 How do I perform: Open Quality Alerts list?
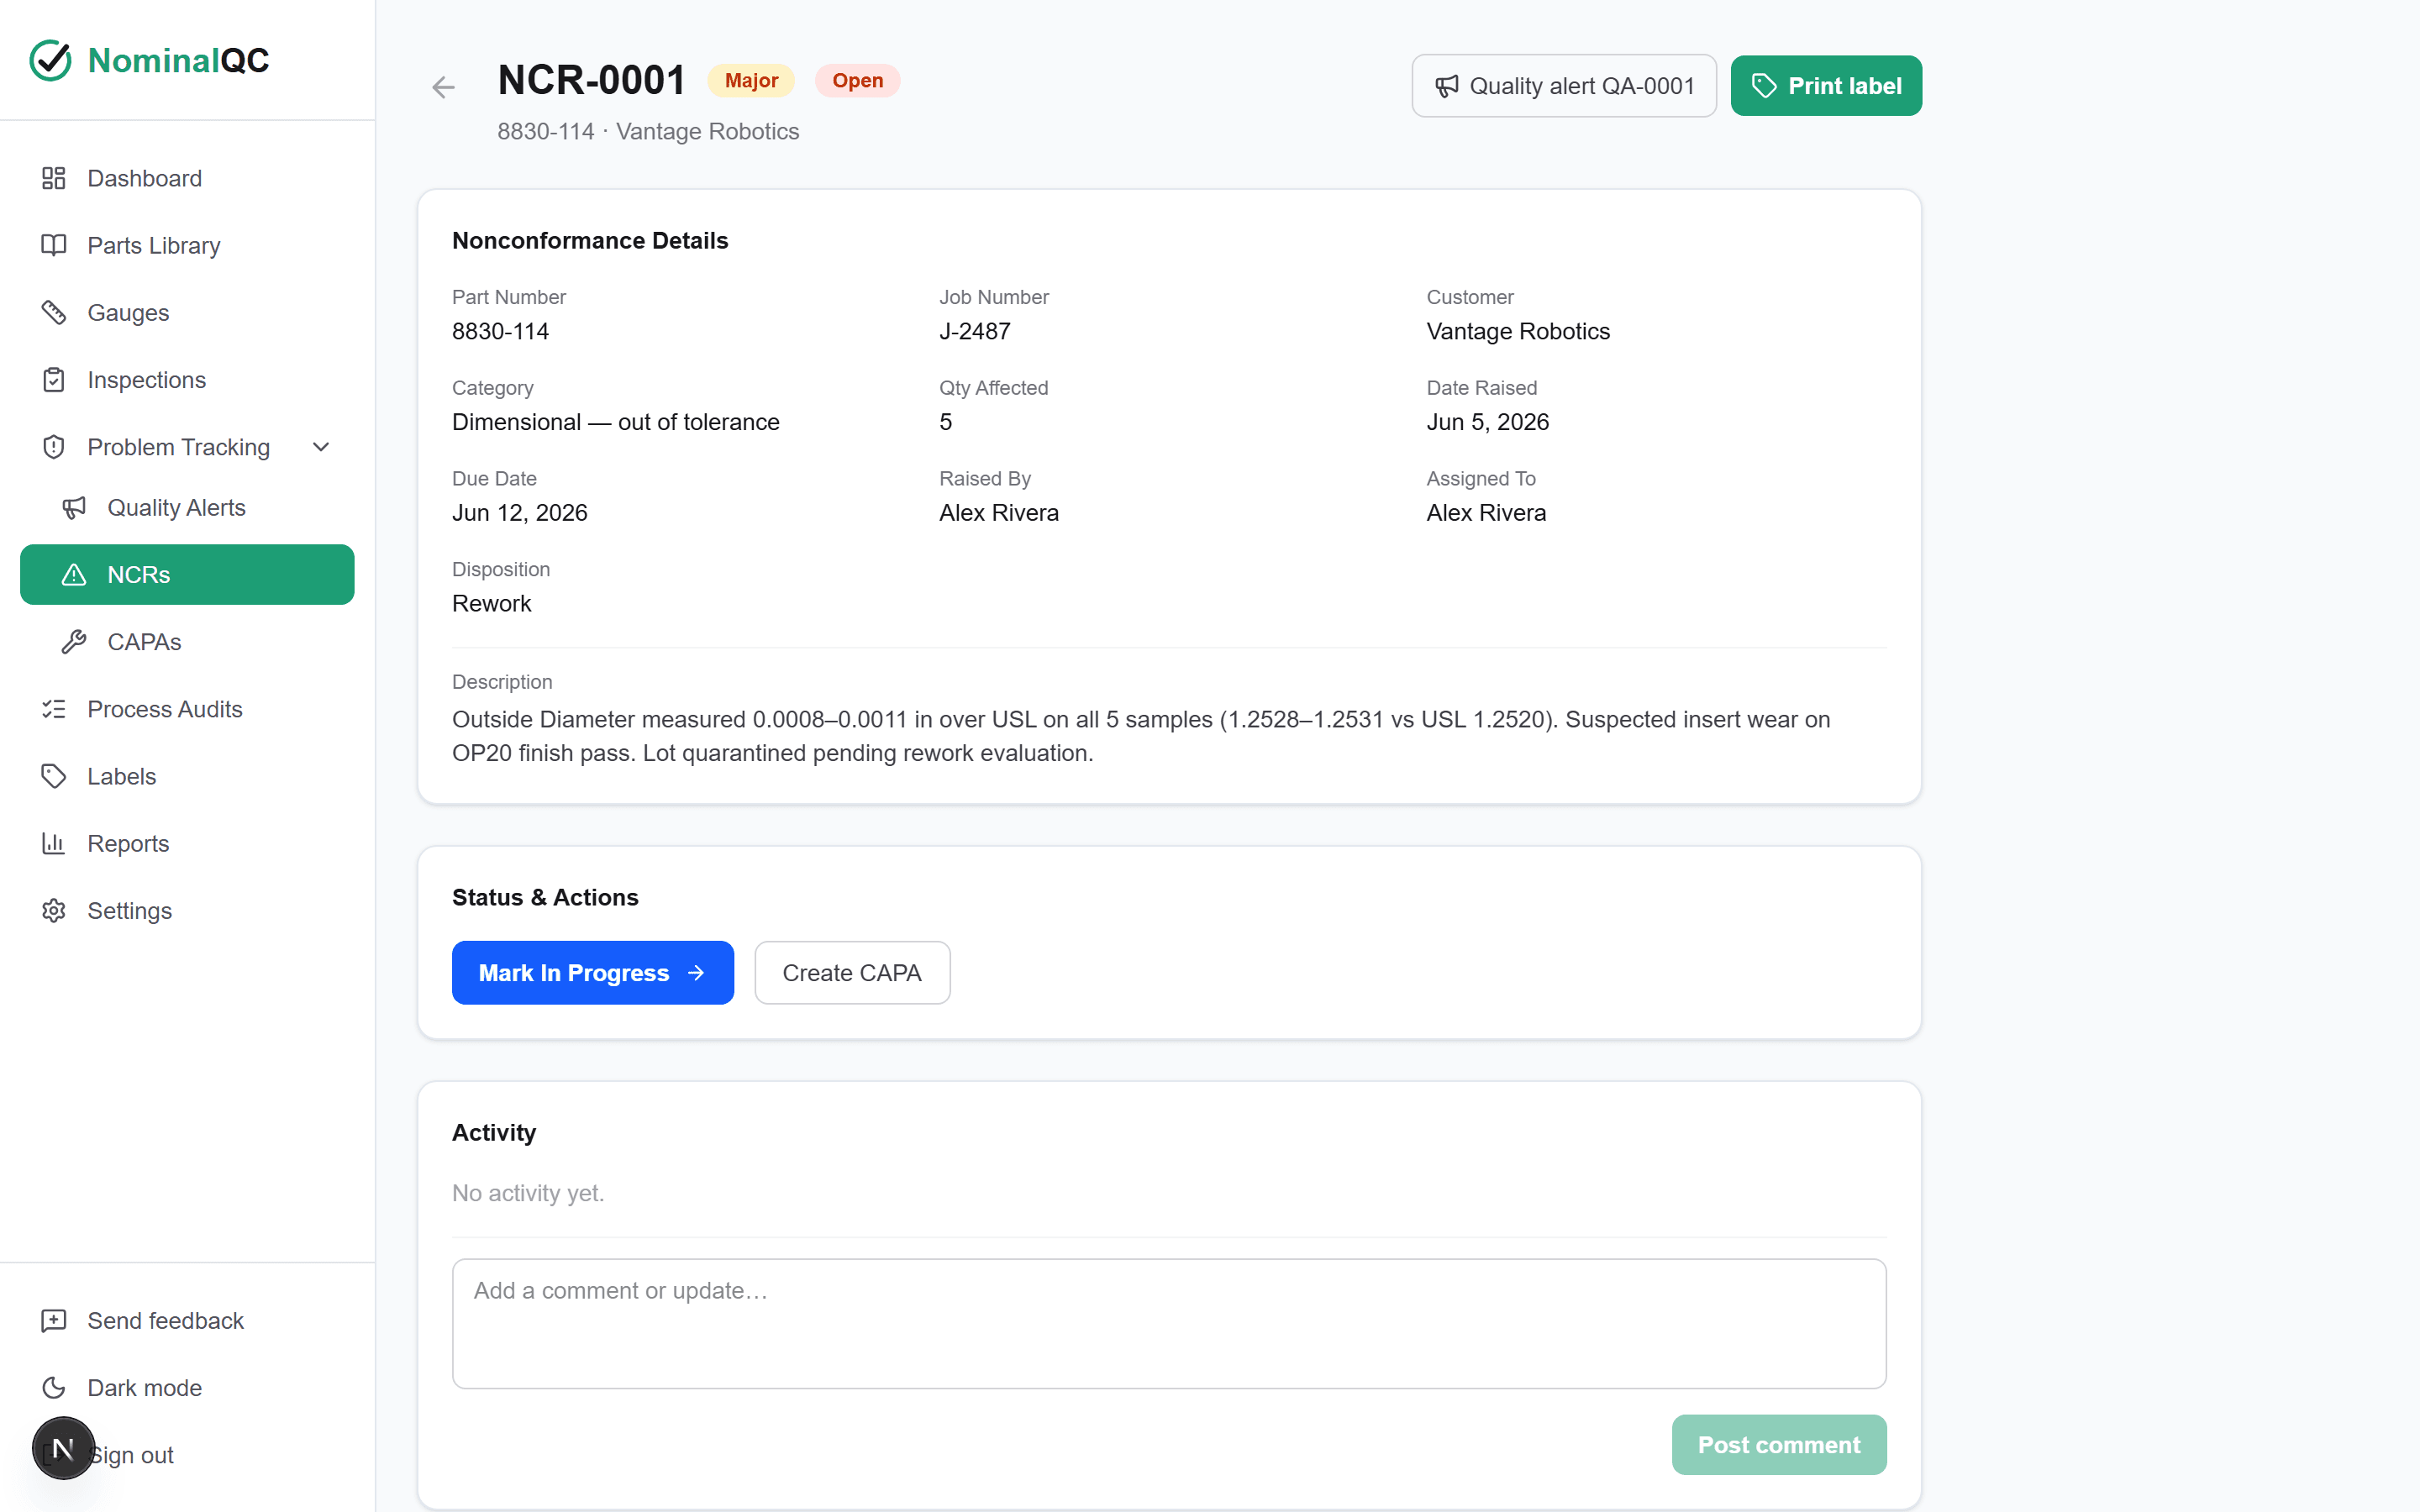coord(187,508)
